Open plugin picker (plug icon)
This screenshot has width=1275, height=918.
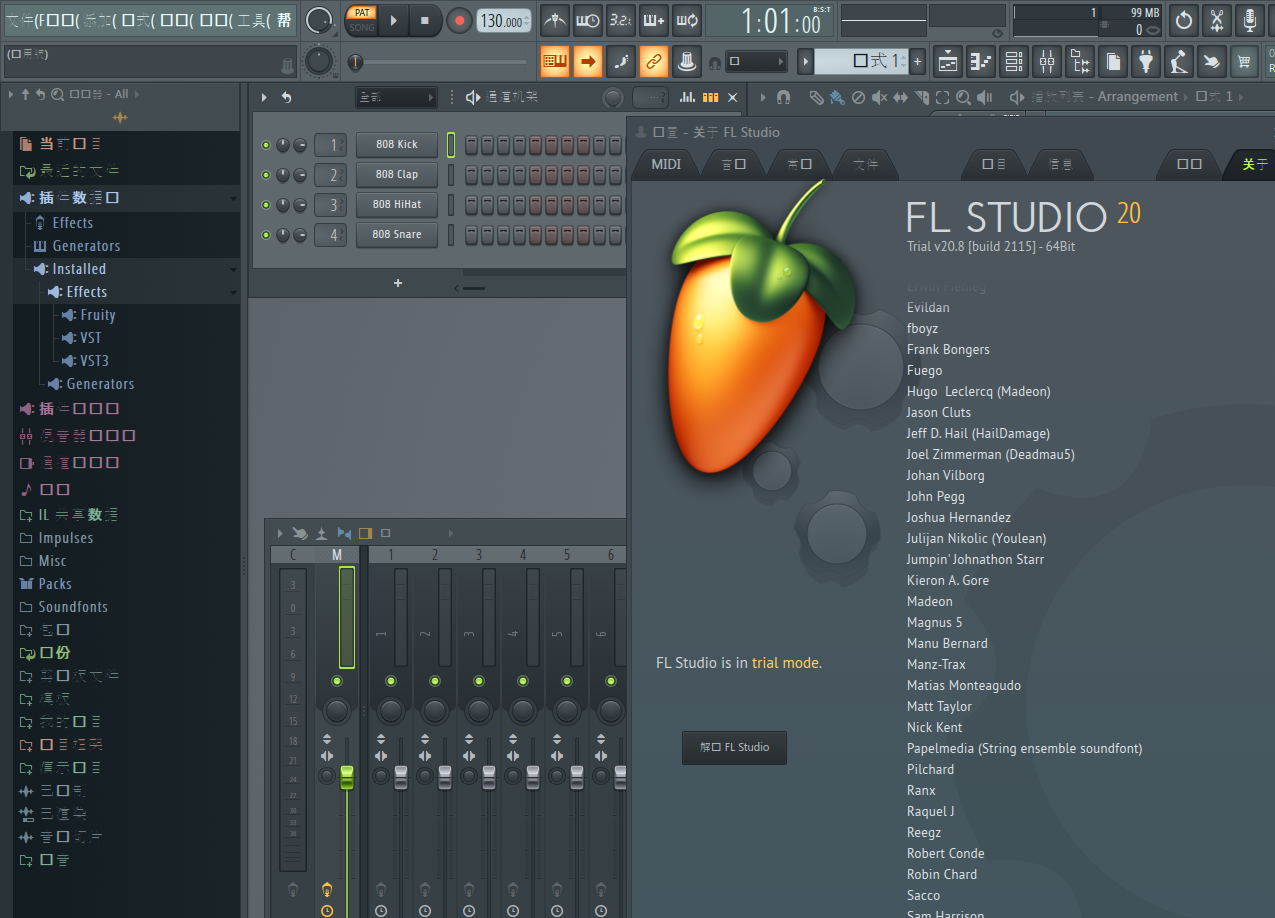(x=1145, y=62)
